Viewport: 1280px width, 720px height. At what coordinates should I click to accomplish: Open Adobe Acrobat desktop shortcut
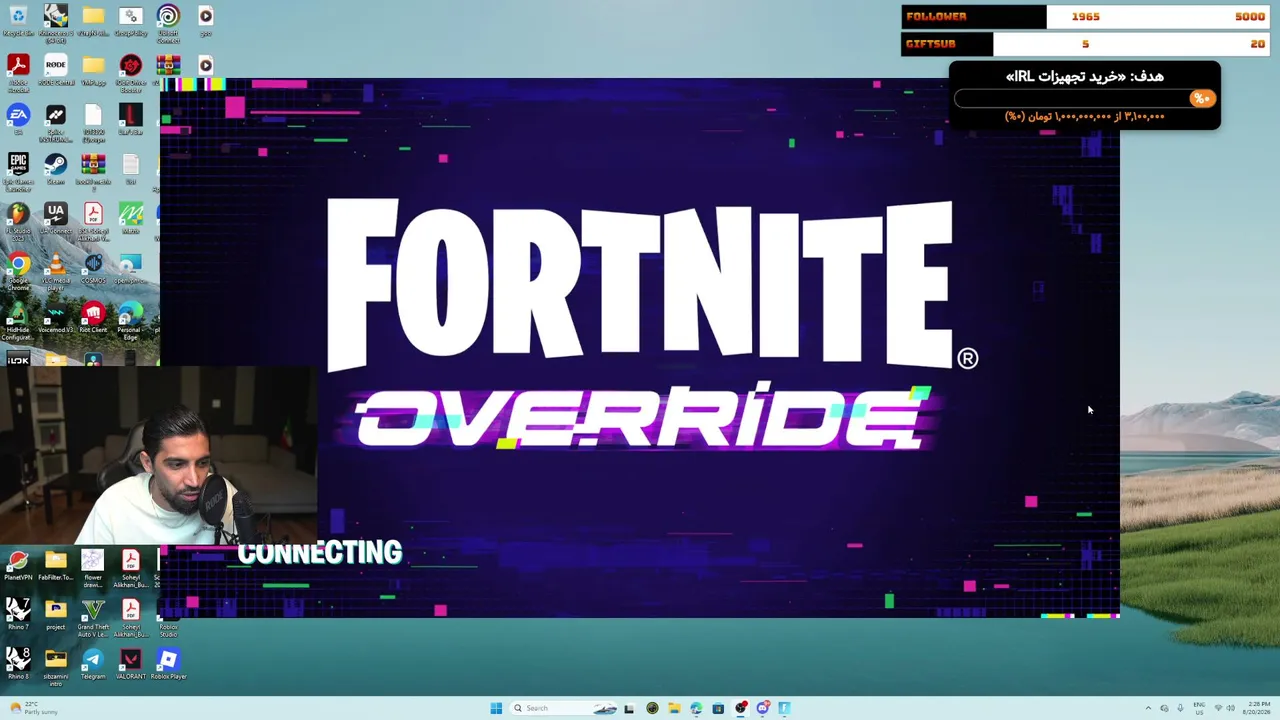(18, 73)
